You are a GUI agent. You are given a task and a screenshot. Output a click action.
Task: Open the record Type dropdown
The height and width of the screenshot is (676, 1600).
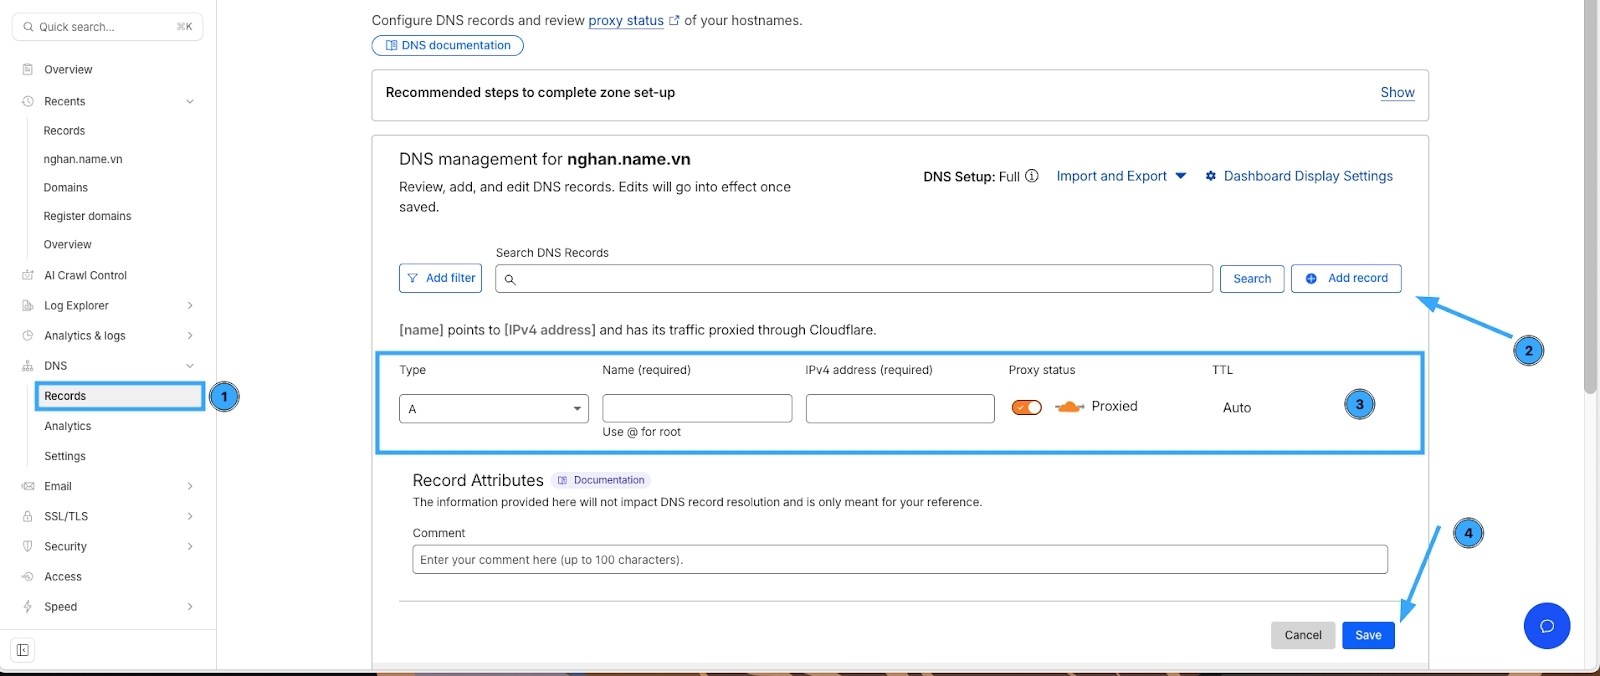(x=493, y=409)
